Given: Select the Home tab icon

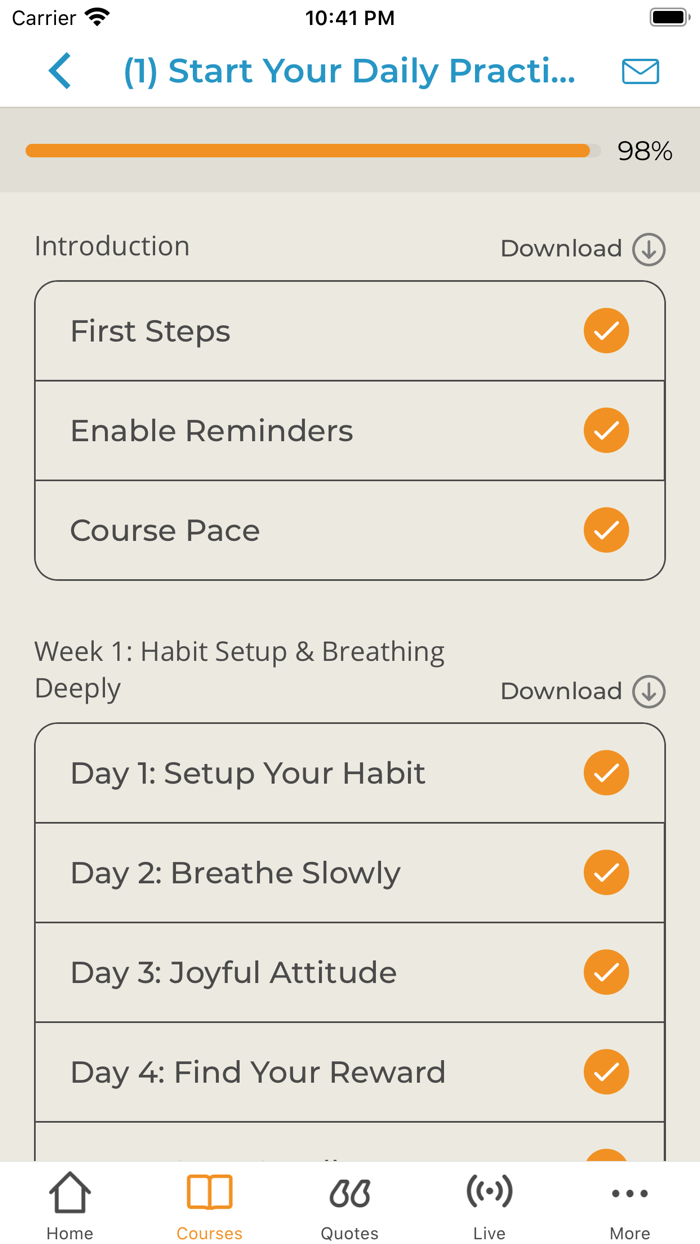Looking at the screenshot, I should (69, 1192).
